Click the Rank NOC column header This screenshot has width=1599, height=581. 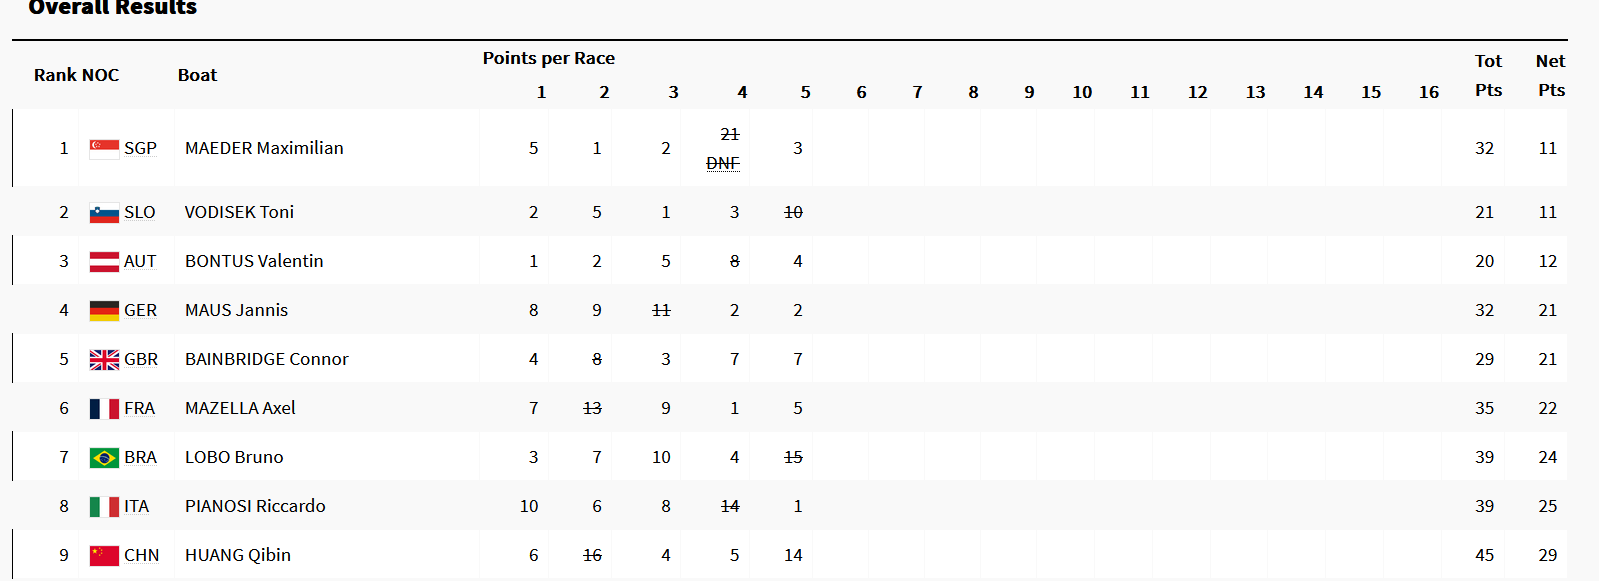[76, 75]
